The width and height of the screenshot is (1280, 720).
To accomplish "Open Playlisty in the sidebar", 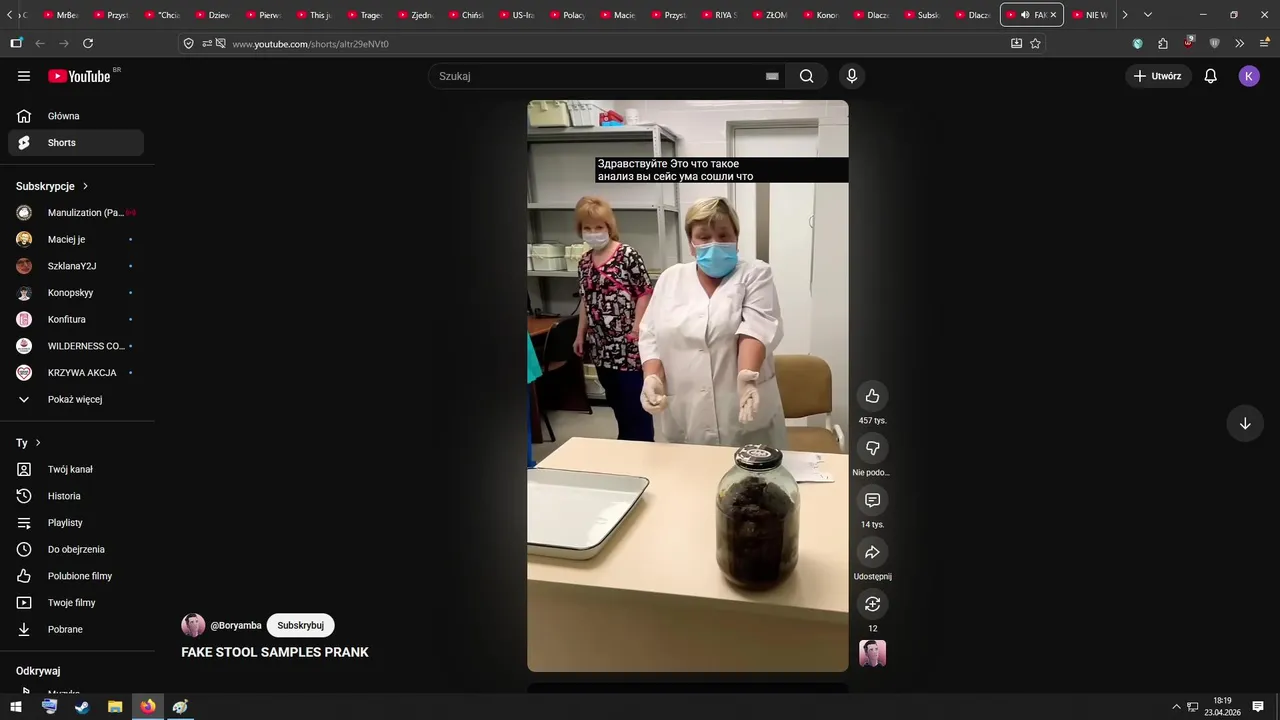I will click(x=76, y=523).
